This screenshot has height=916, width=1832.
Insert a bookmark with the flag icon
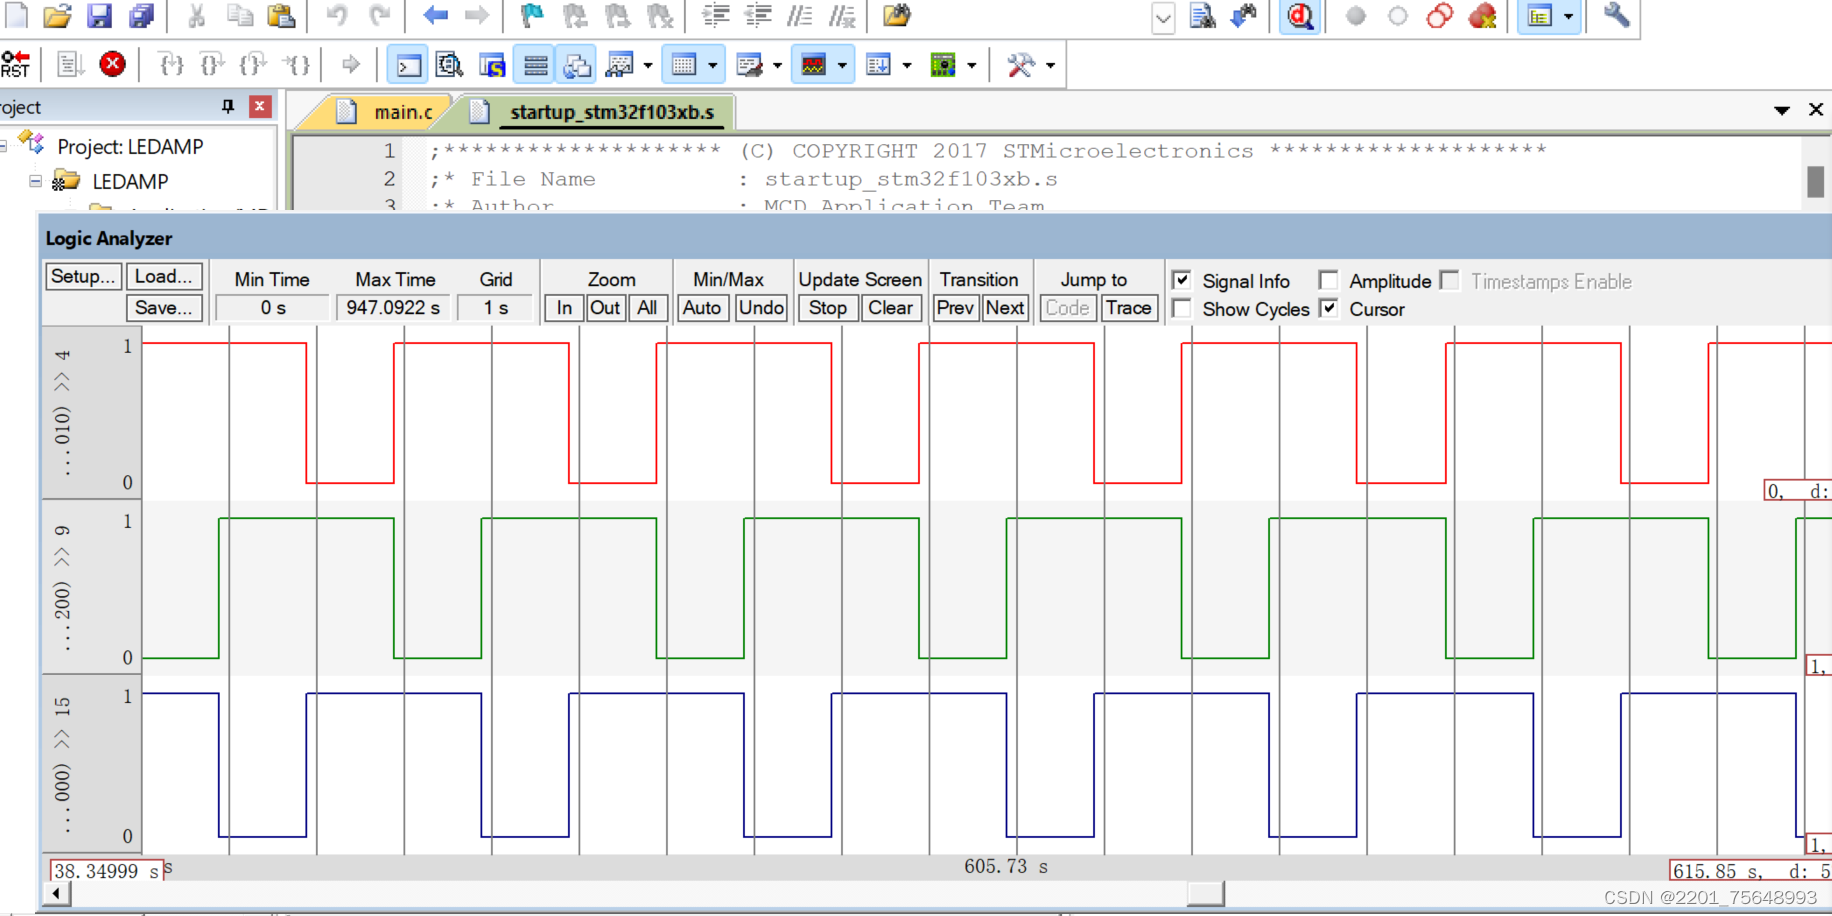tap(532, 15)
